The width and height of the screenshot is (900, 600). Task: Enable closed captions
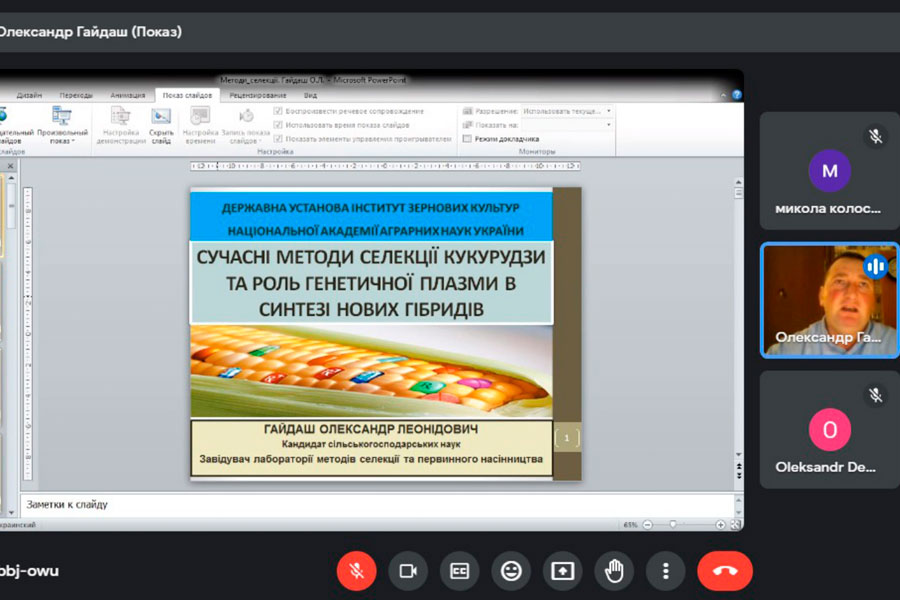460,570
